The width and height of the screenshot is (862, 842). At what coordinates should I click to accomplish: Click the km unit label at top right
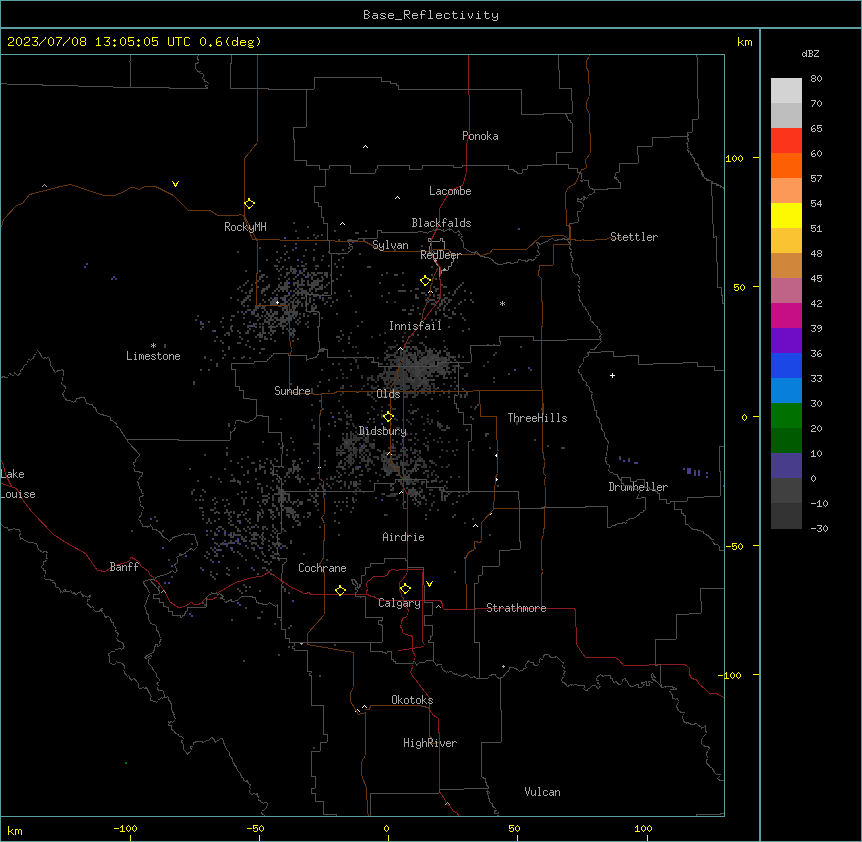pos(744,42)
